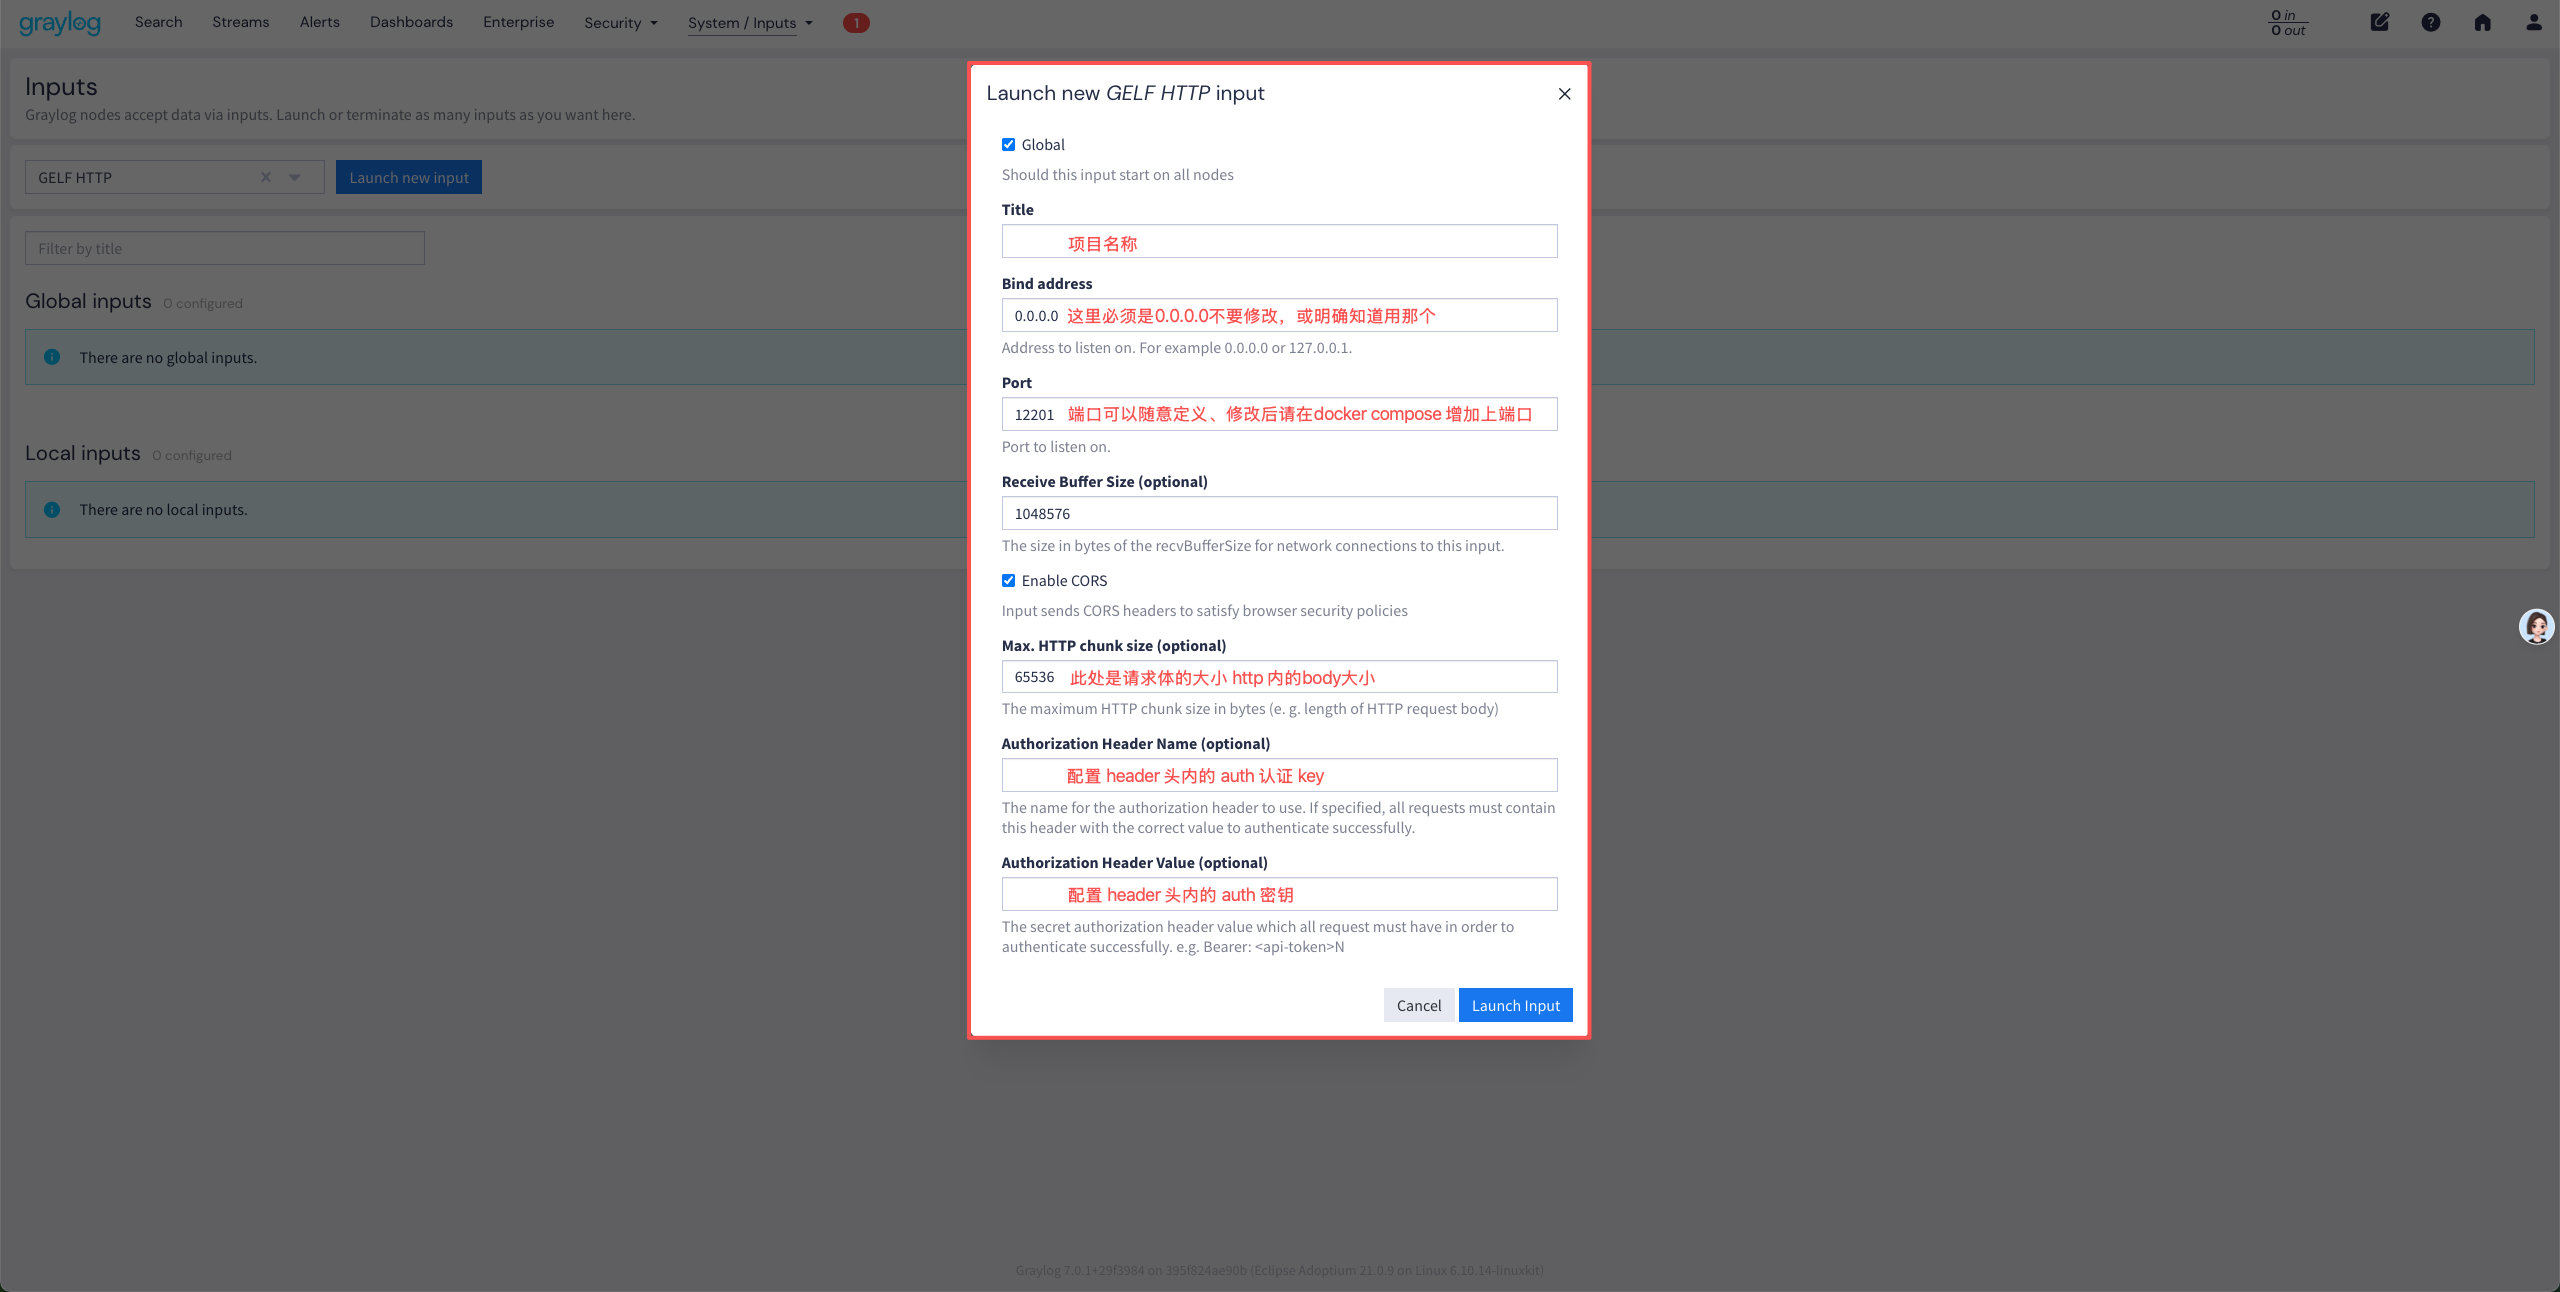Click the Graylog logo

pyautogui.click(x=60, y=22)
